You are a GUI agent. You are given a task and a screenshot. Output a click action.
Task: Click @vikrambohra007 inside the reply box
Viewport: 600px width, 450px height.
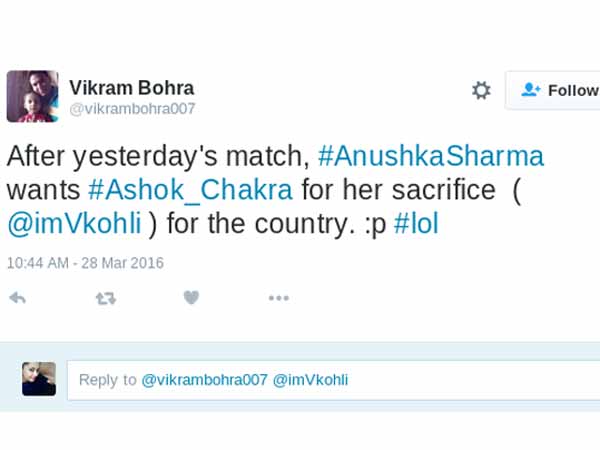pyautogui.click(x=204, y=380)
